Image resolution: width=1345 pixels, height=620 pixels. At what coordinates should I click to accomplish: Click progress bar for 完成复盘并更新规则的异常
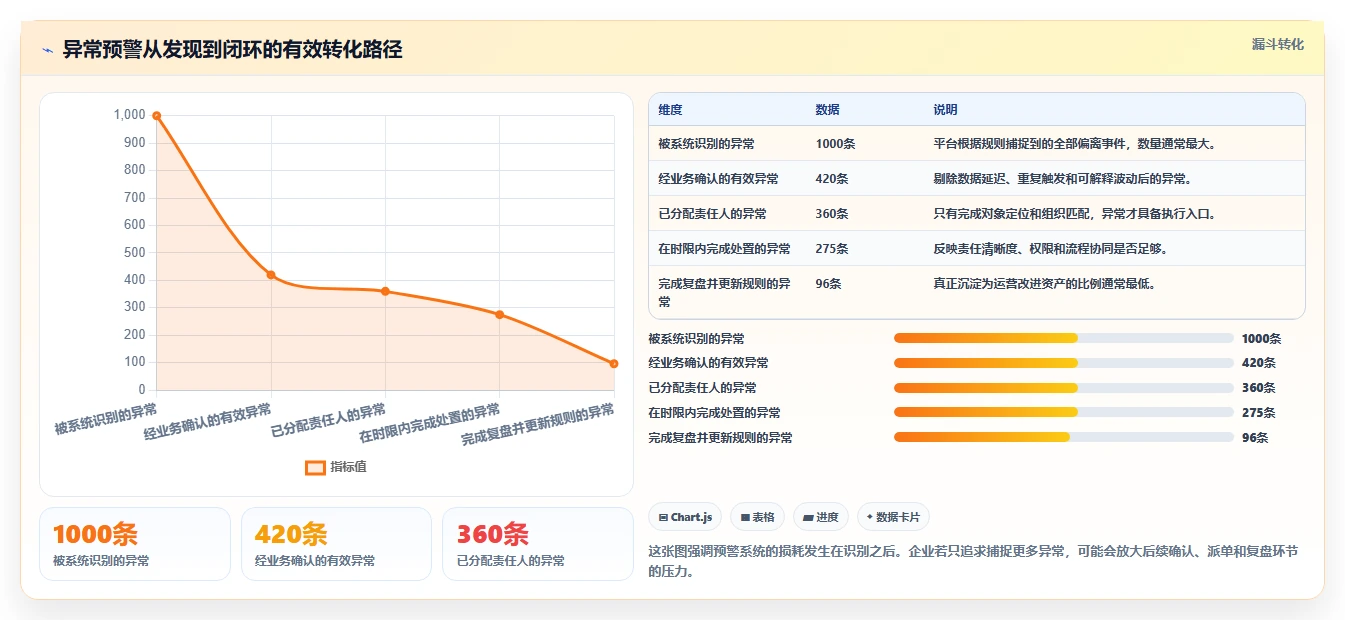[1064, 437]
